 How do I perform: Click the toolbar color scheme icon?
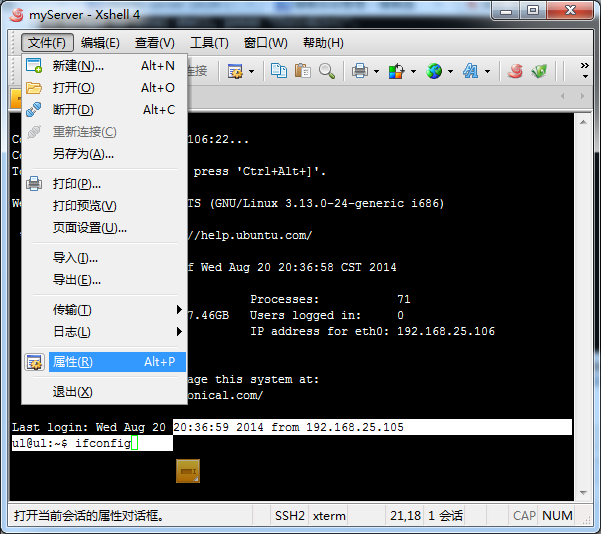pyautogui.click(x=396, y=71)
